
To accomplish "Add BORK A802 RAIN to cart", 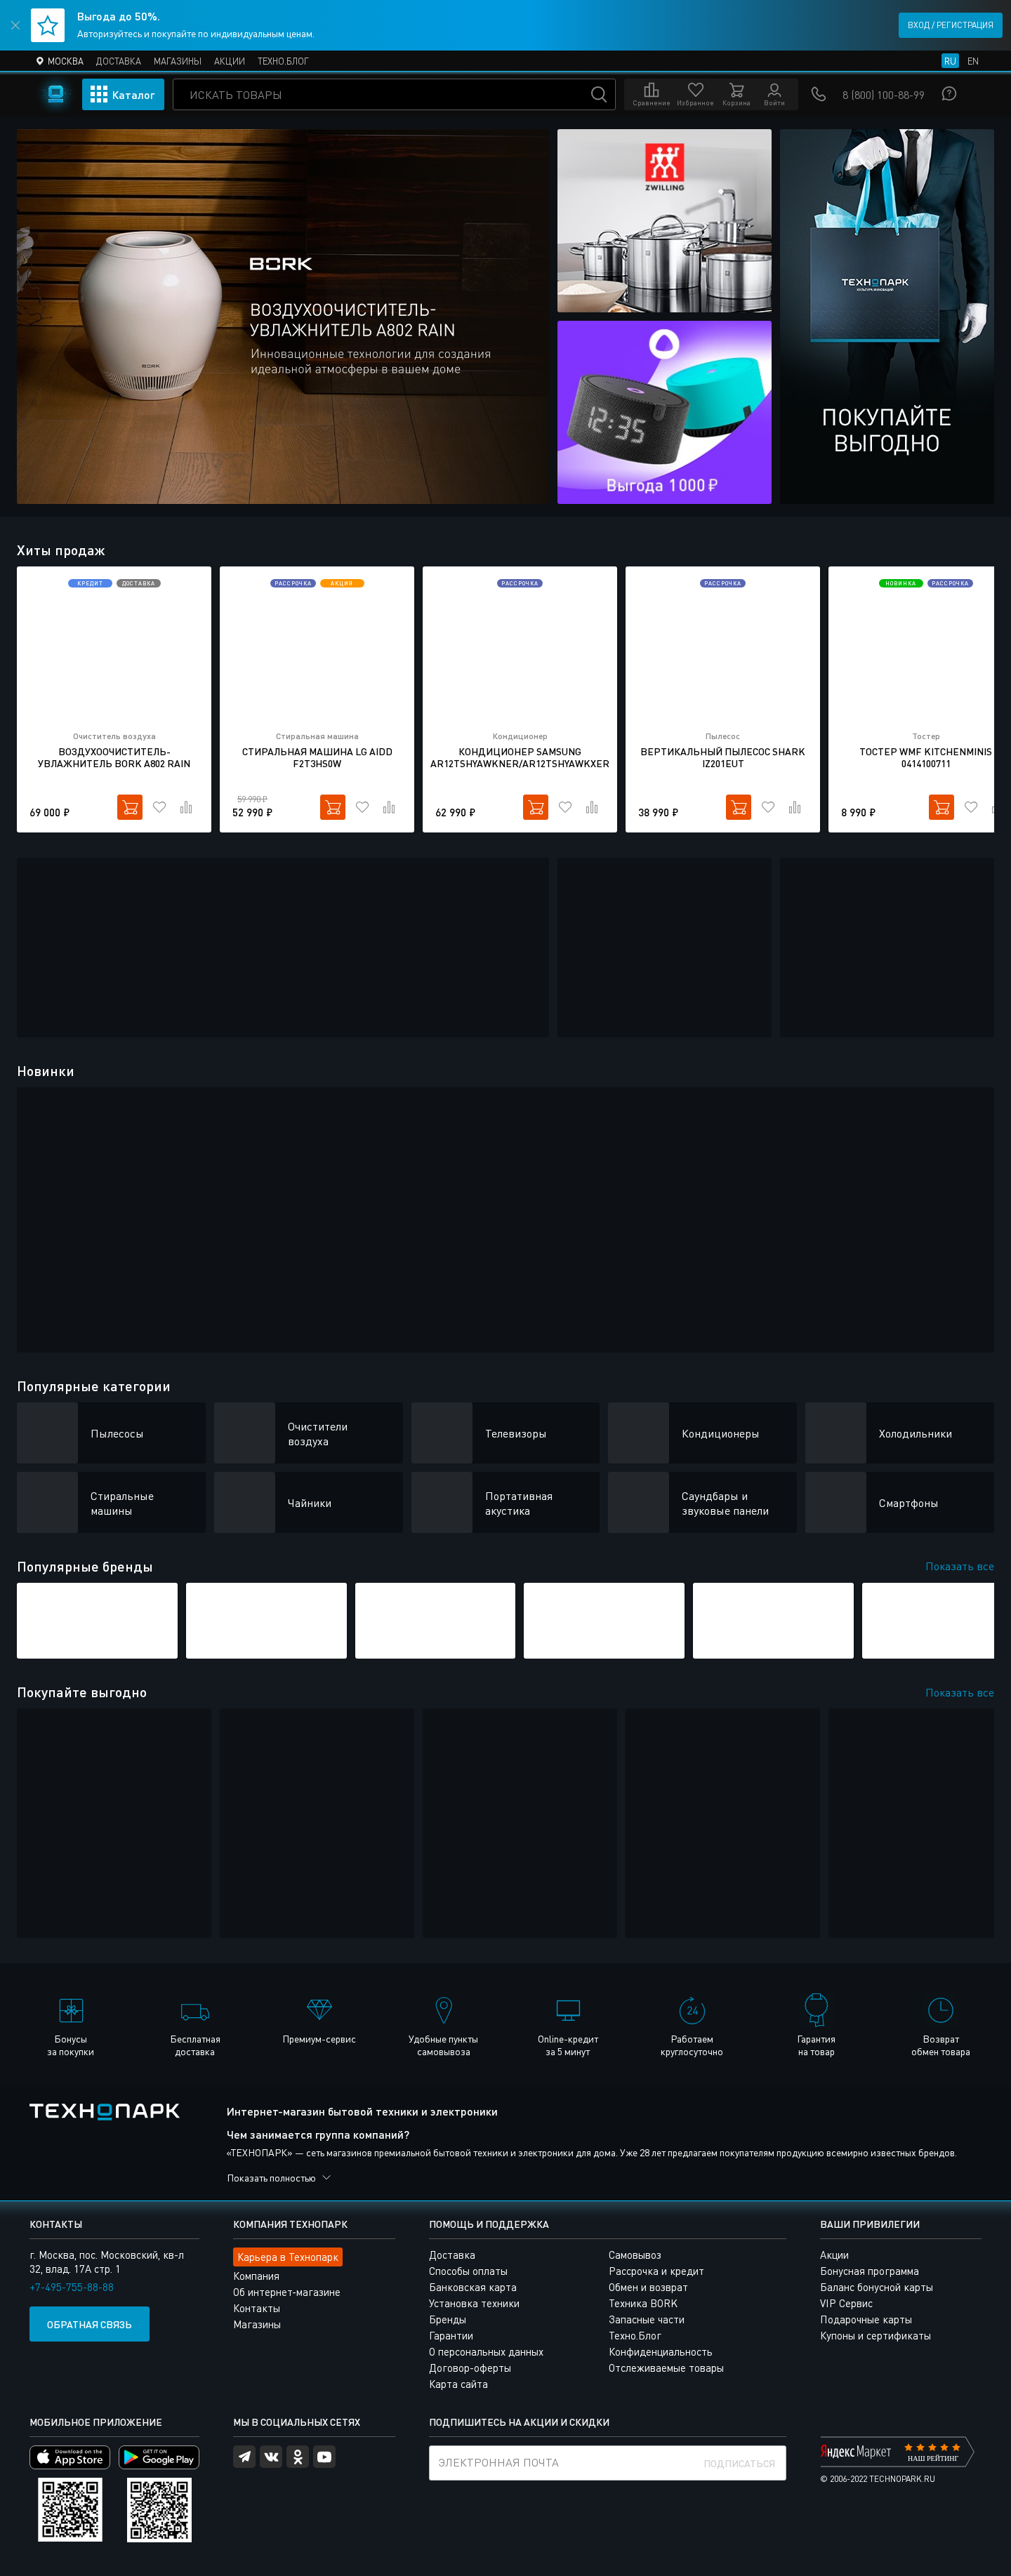I will point(130,807).
